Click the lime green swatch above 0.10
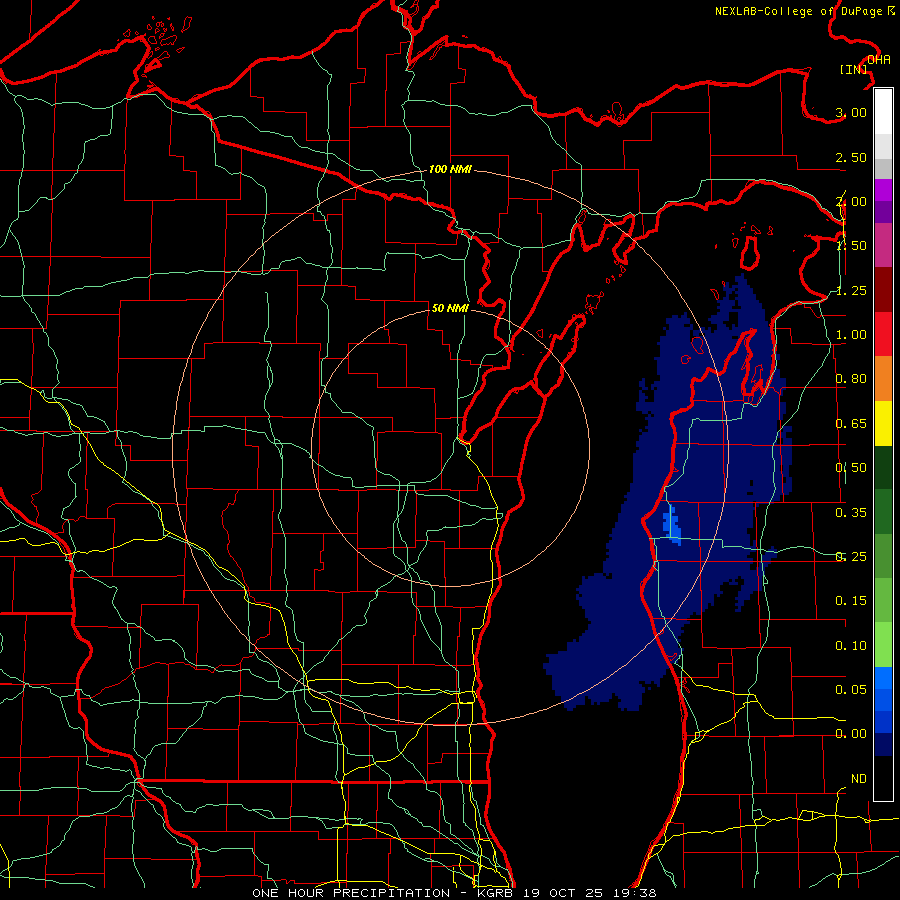 coord(883,645)
